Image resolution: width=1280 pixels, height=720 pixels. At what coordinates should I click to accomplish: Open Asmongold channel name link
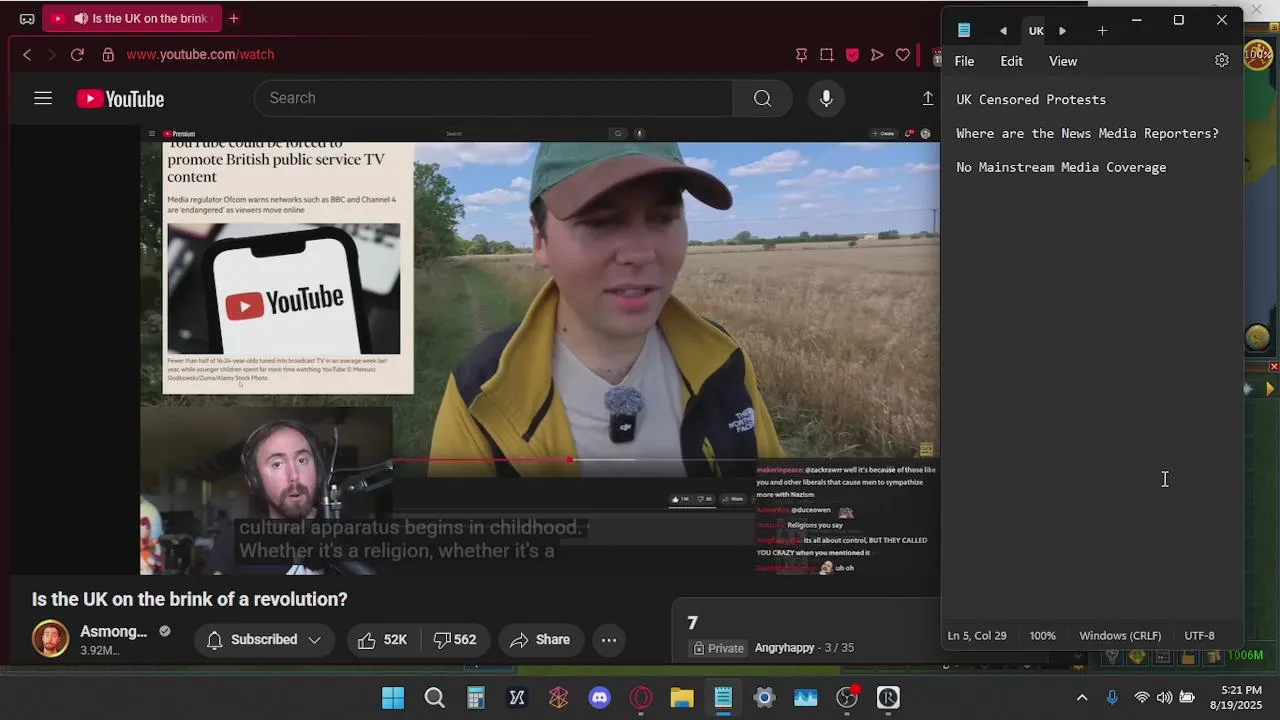(x=113, y=632)
